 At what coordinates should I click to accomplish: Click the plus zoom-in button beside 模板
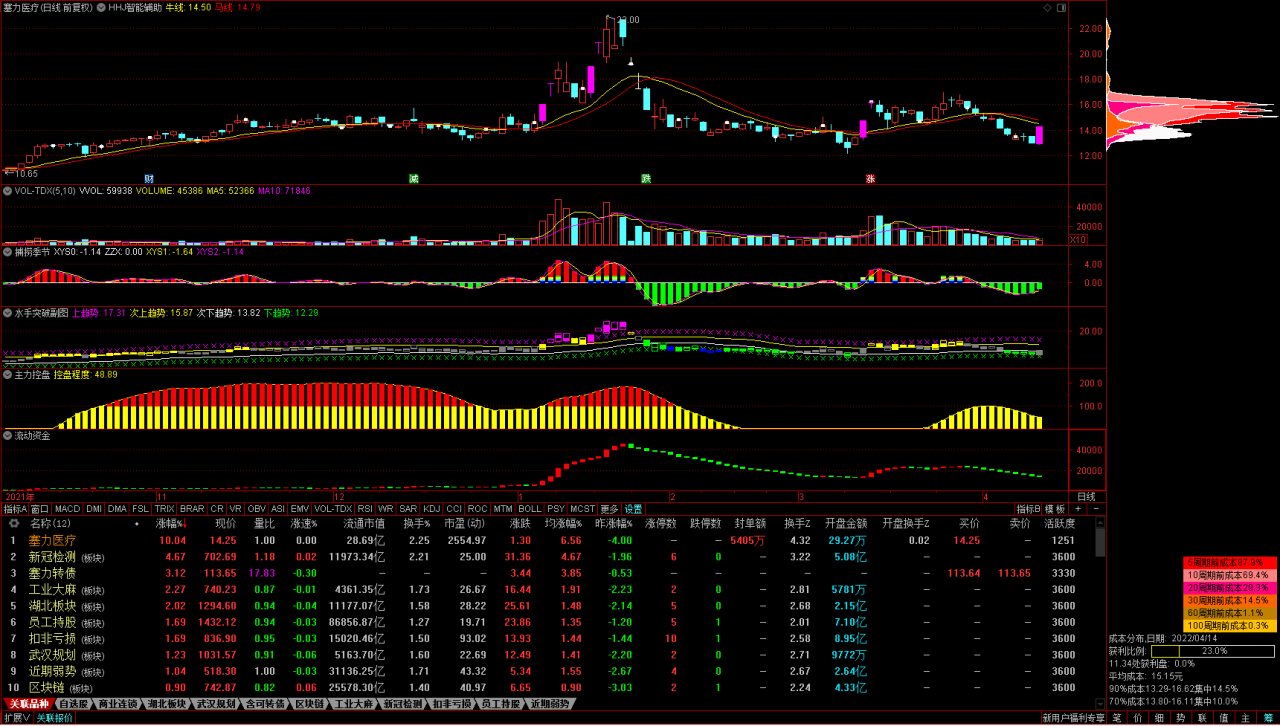[x=1078, y=509]
